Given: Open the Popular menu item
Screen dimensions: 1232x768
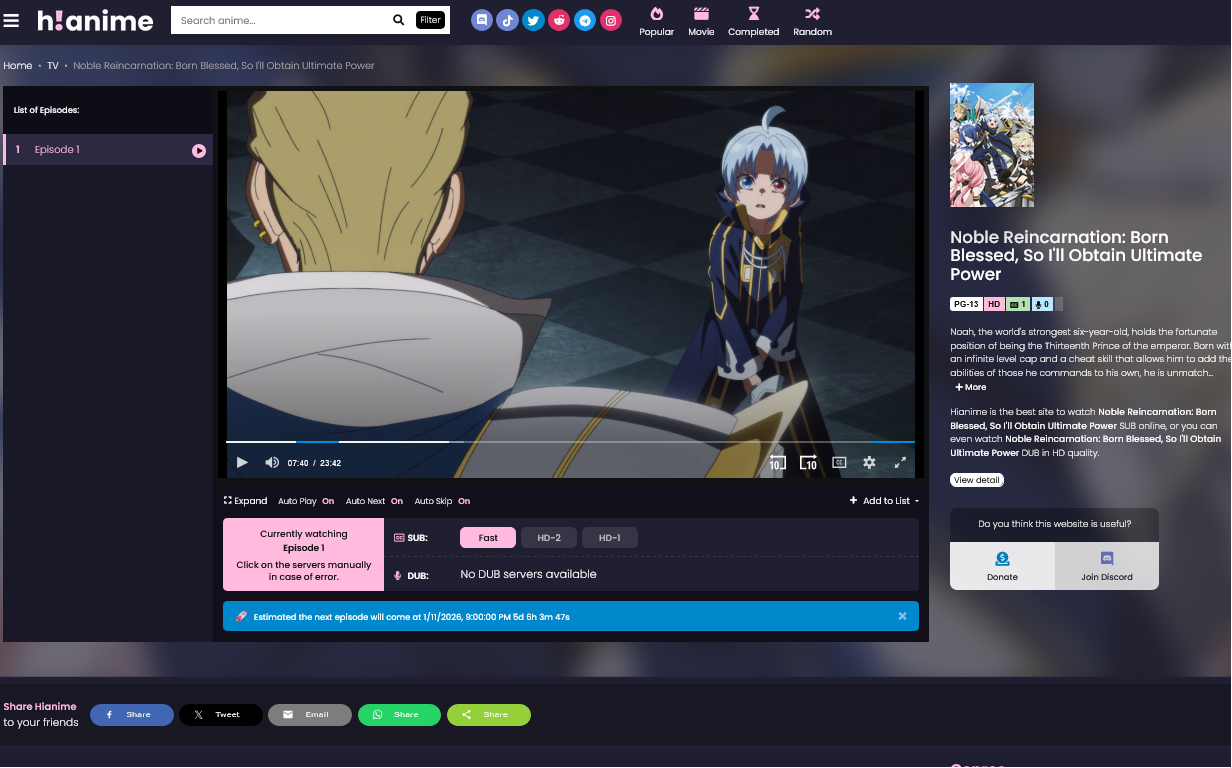Looking at the screenshot, I should pos(656,20).
